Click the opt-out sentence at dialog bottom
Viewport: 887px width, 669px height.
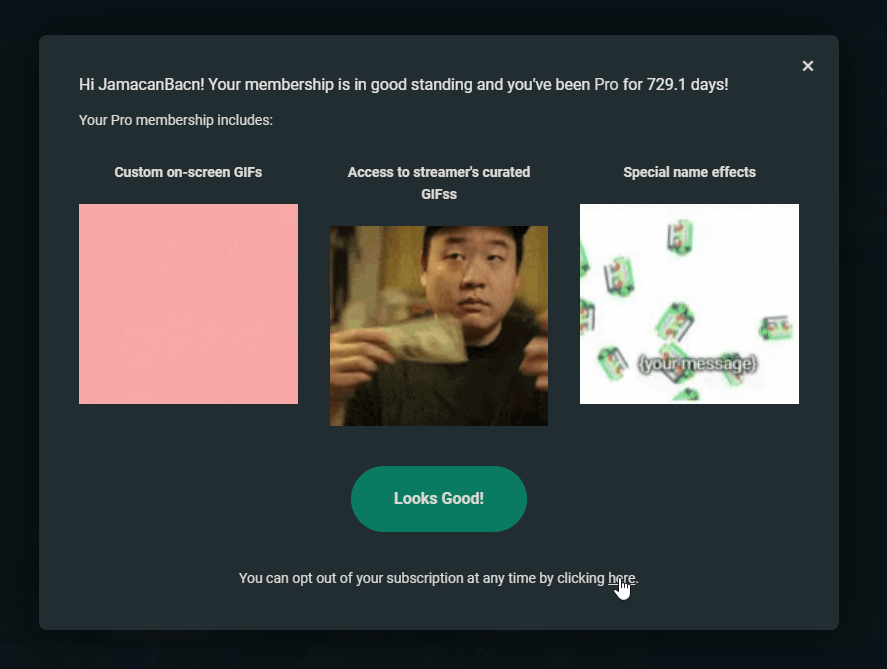point(439,578)
